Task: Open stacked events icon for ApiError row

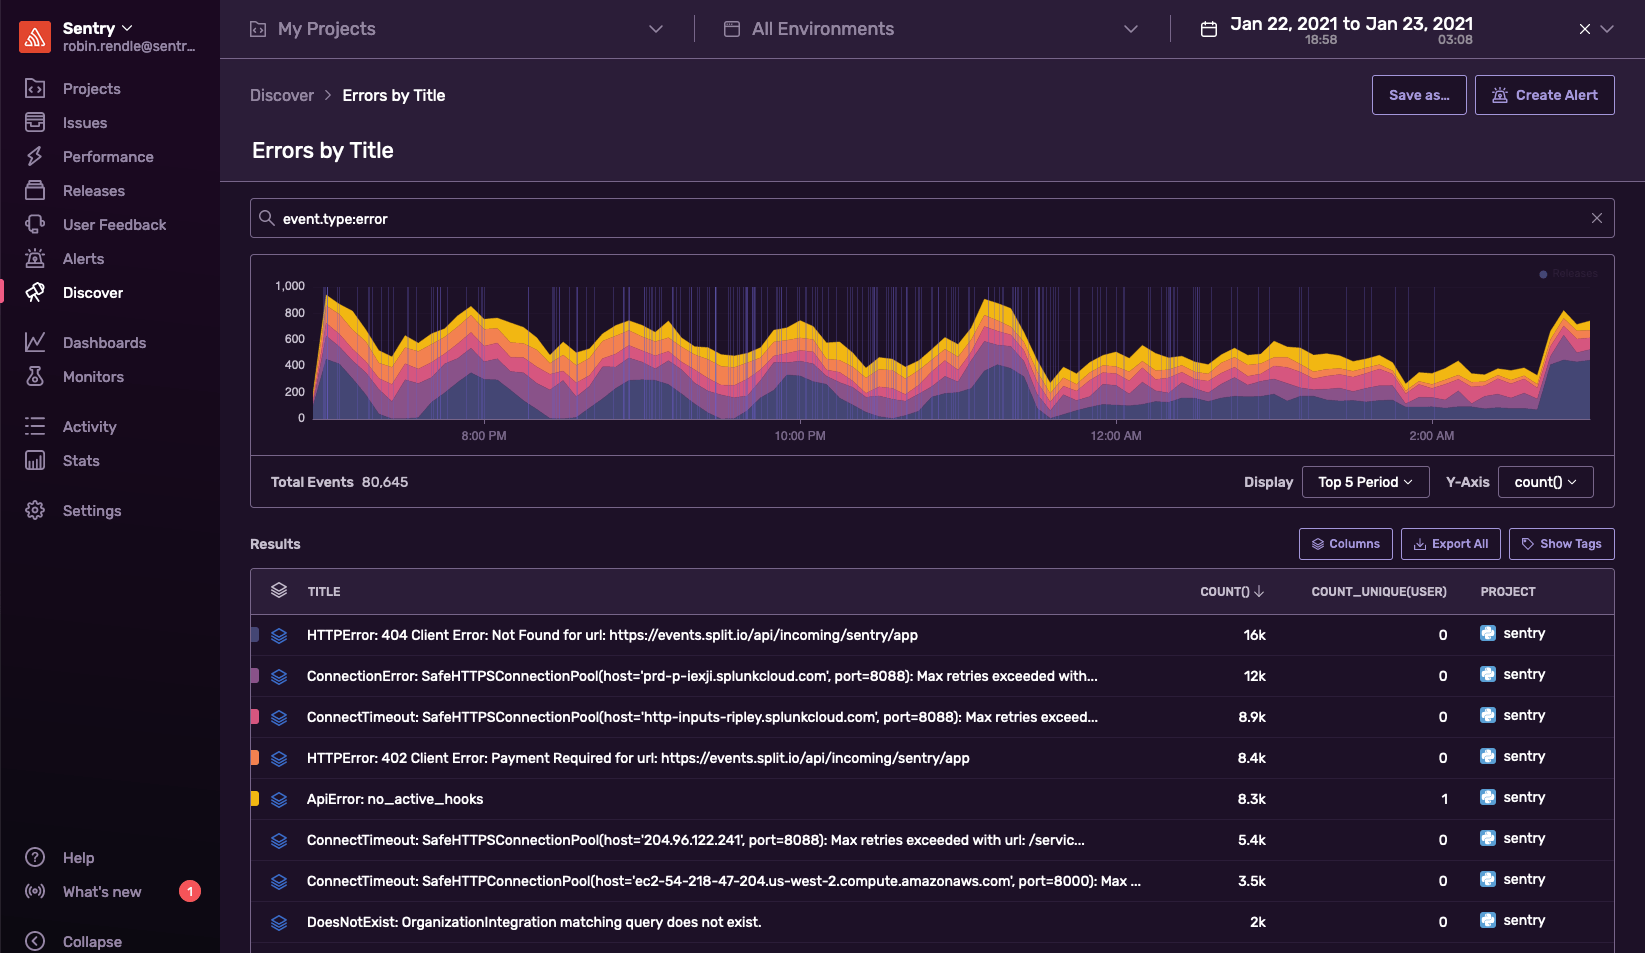Action: click(x=279, y=799)
